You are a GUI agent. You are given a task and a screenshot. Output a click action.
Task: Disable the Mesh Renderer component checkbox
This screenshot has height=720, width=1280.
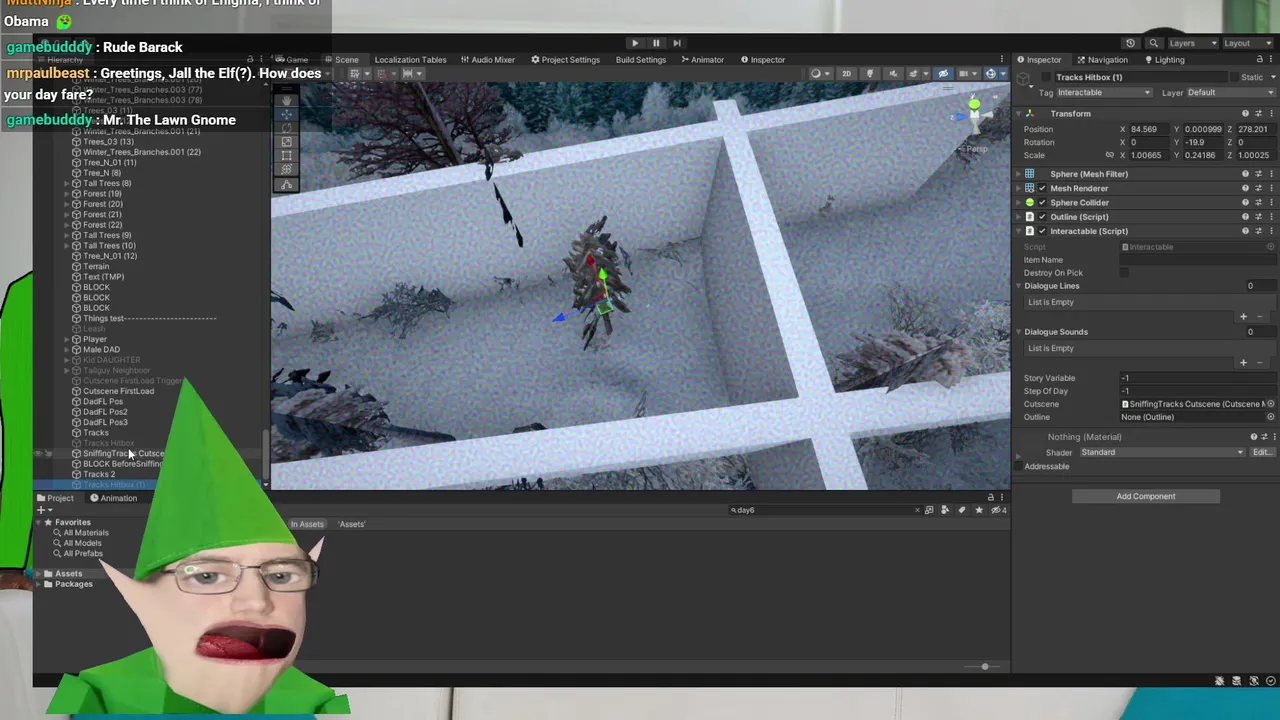pyautogui.click(x=1042, y=188)
